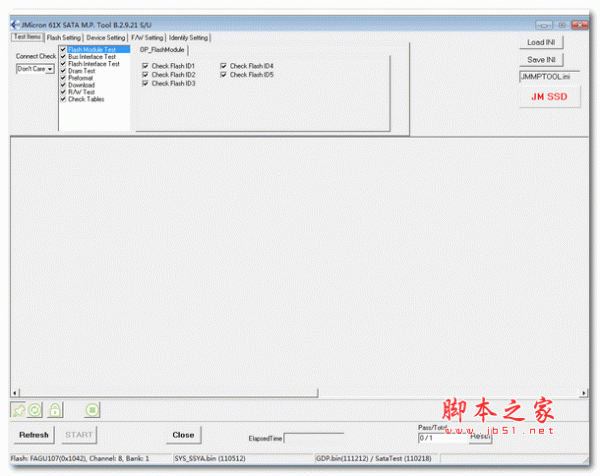This screenshot has width=600, height=476.
Task: Close the window with the red X
Action: (580, 25)
